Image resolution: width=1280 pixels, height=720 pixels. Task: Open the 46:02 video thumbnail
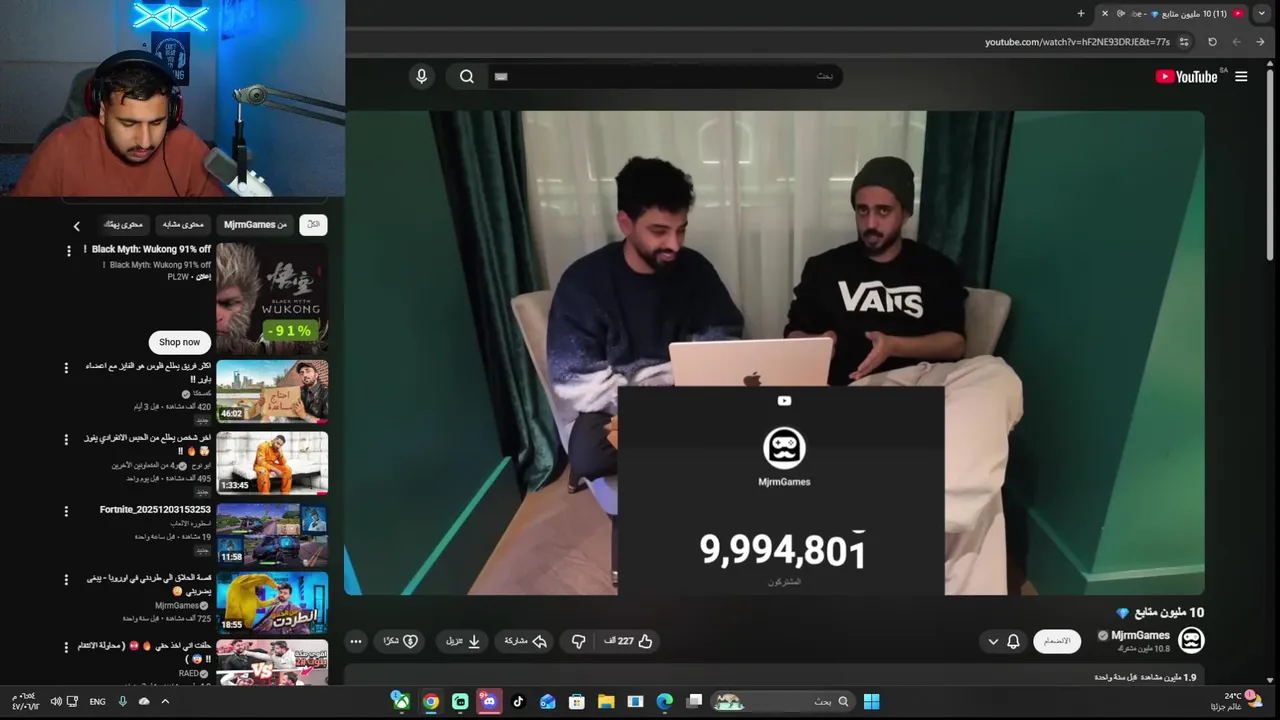[x=272, y=391]
